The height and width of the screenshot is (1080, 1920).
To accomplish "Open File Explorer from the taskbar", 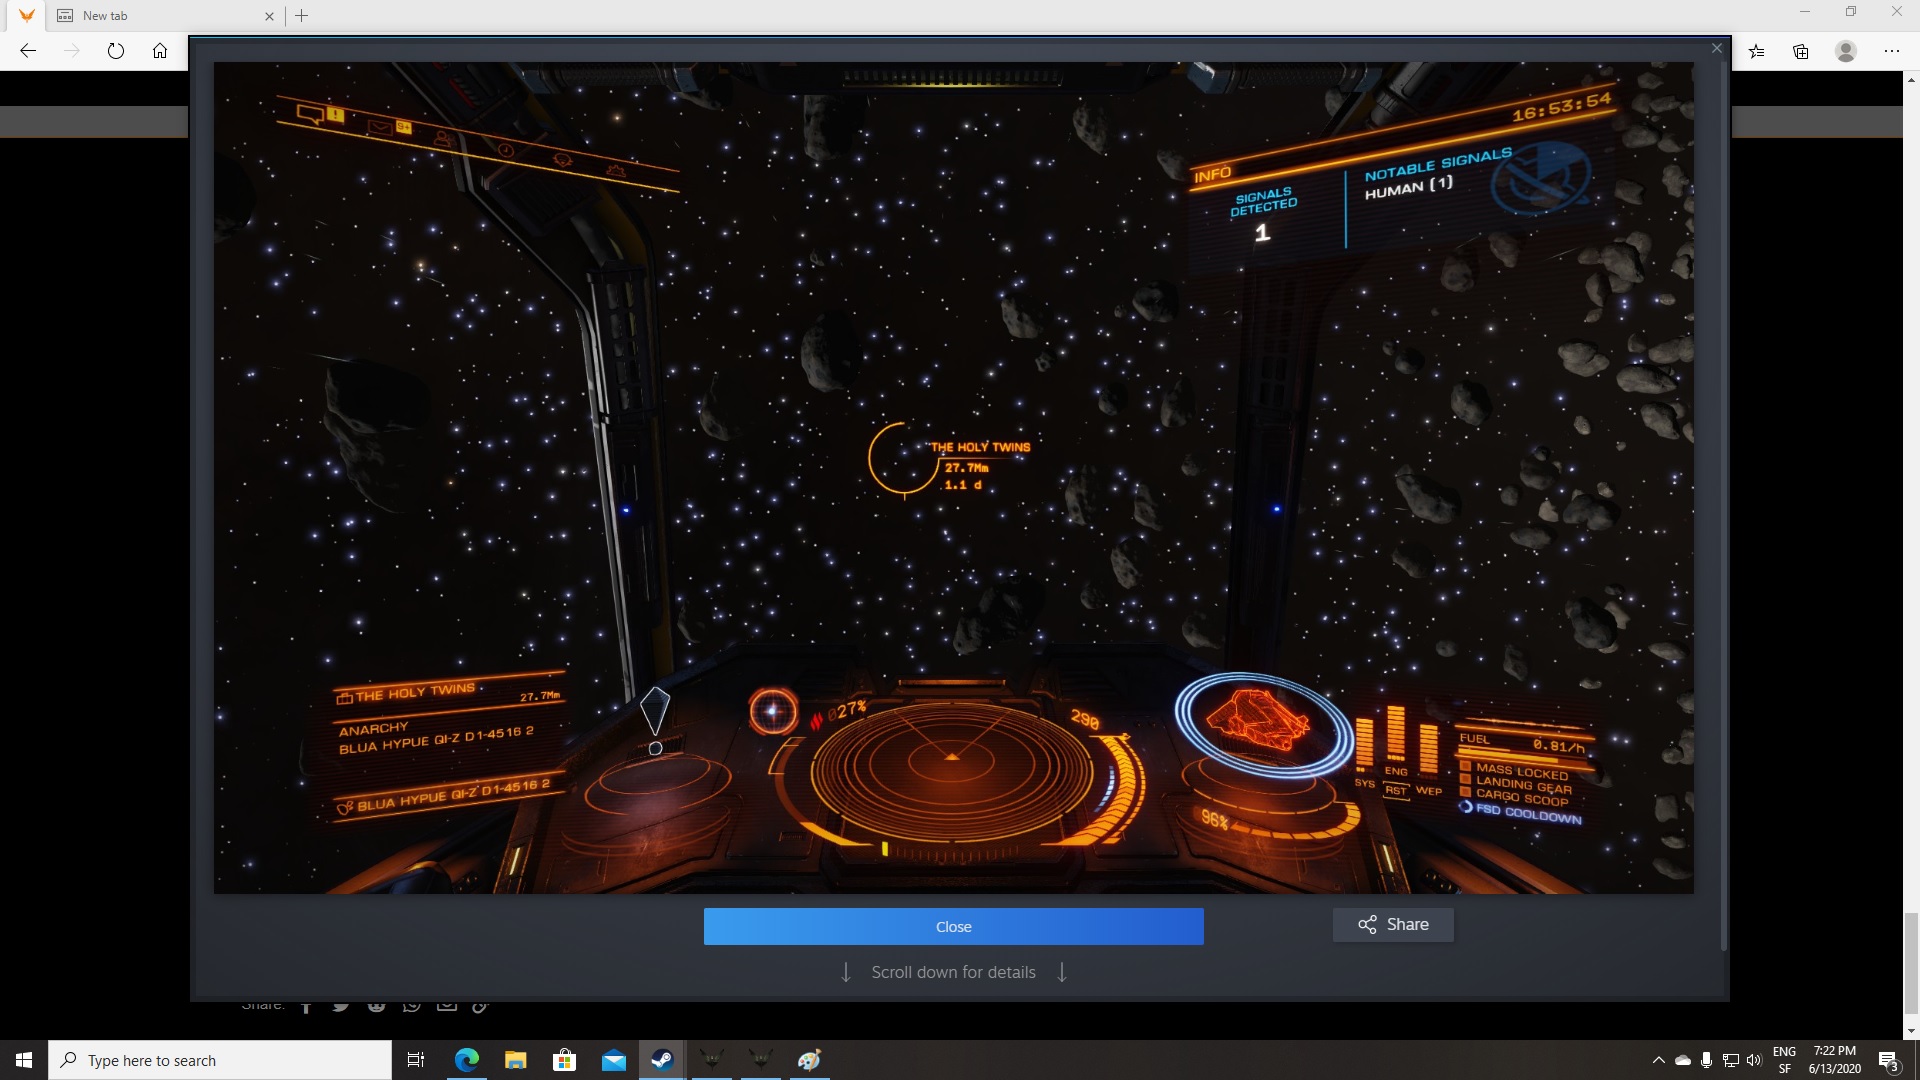I will (516, 1060).
